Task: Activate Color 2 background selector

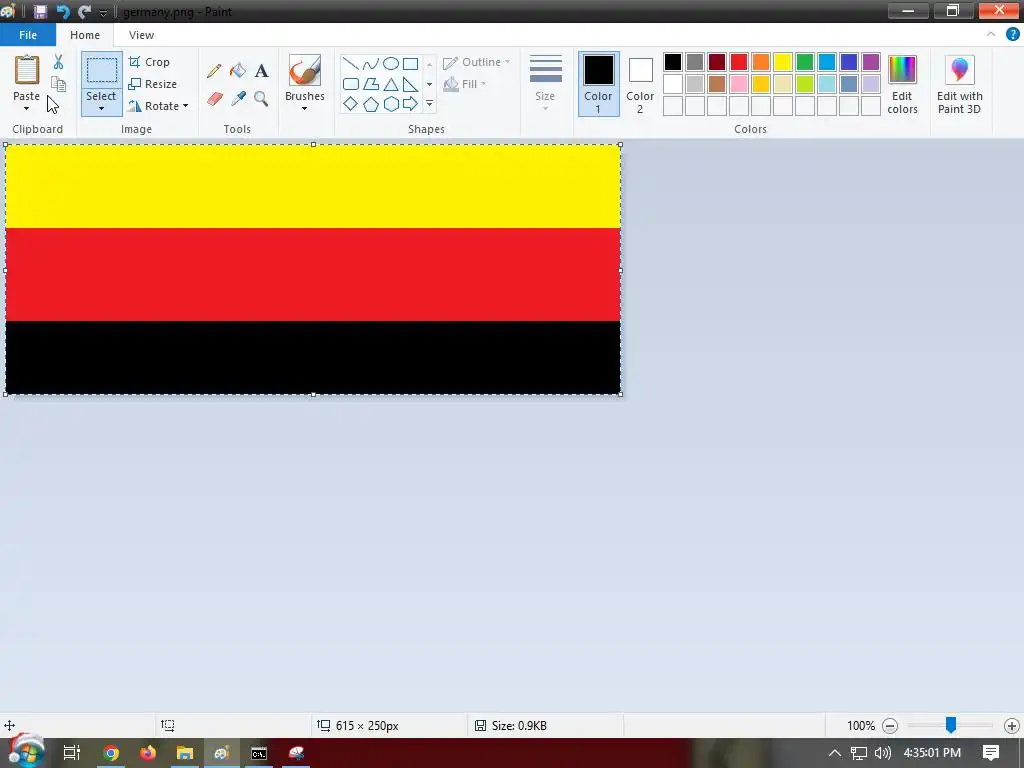Action: pyautogui.click(x=640, y=84)
